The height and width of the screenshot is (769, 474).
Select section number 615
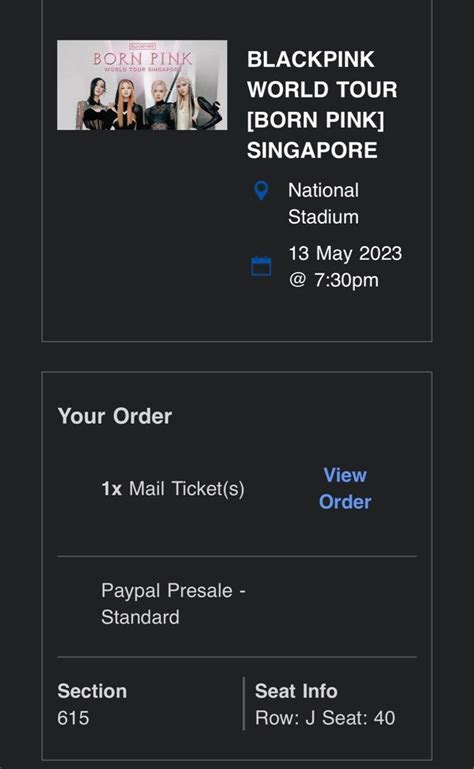pyautogui.click(x=73, y=718)
